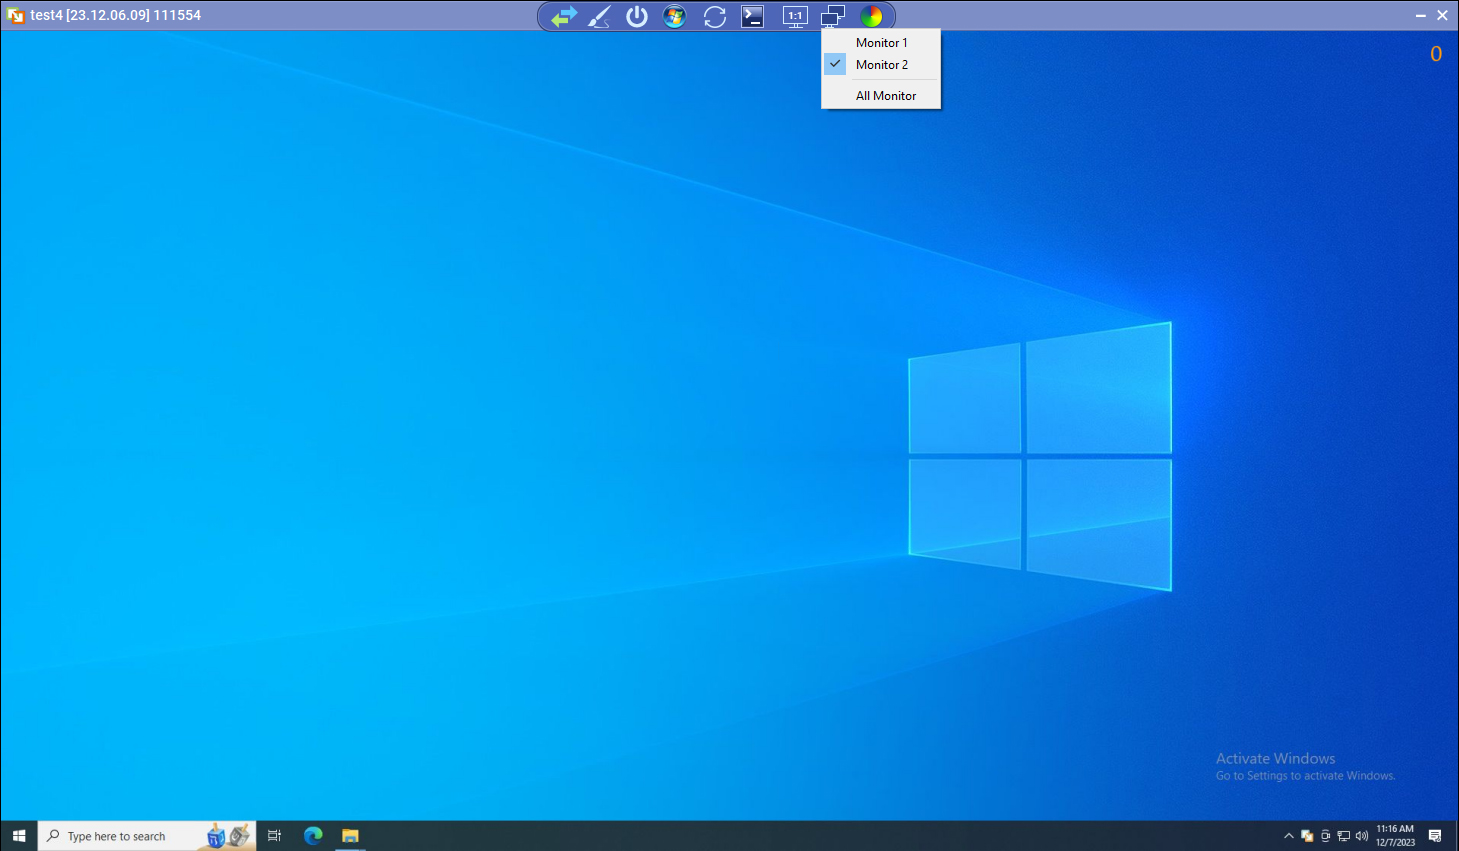Click the orange remote support tray icon
The image size is (1459, 851).
coord(1307,836)
